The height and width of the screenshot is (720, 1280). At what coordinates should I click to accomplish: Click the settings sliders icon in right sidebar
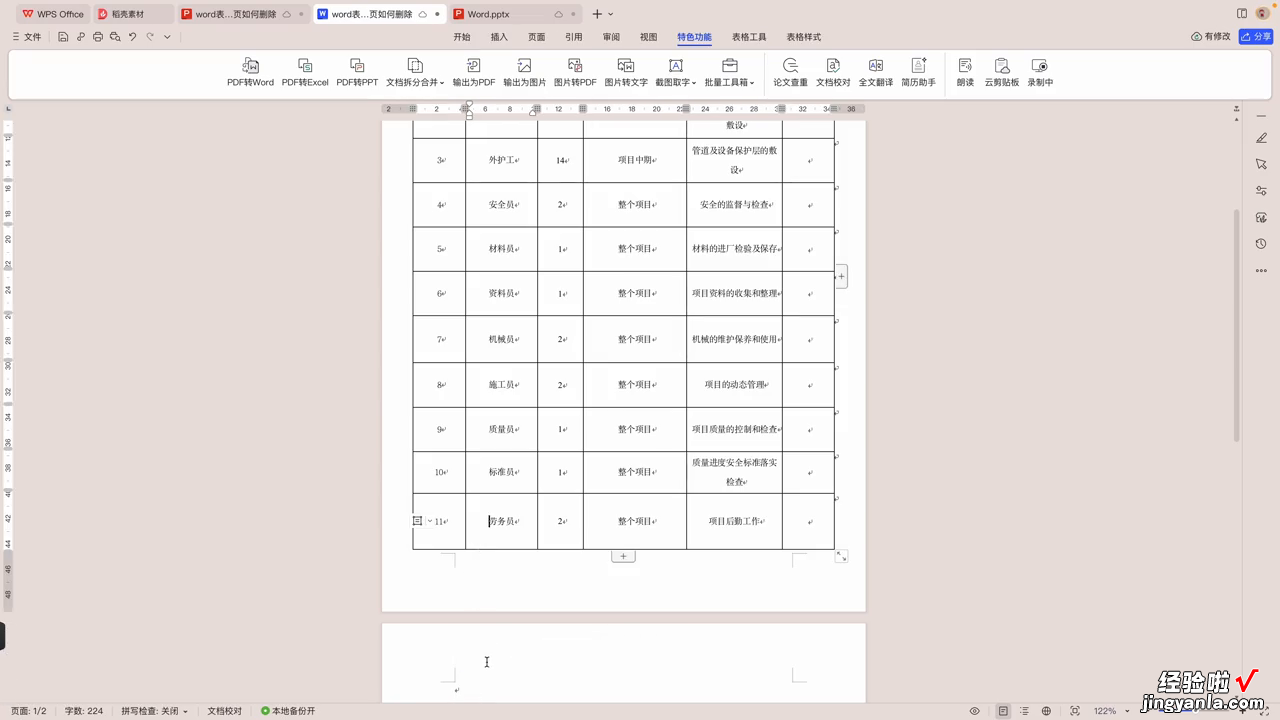(1262, 191)
